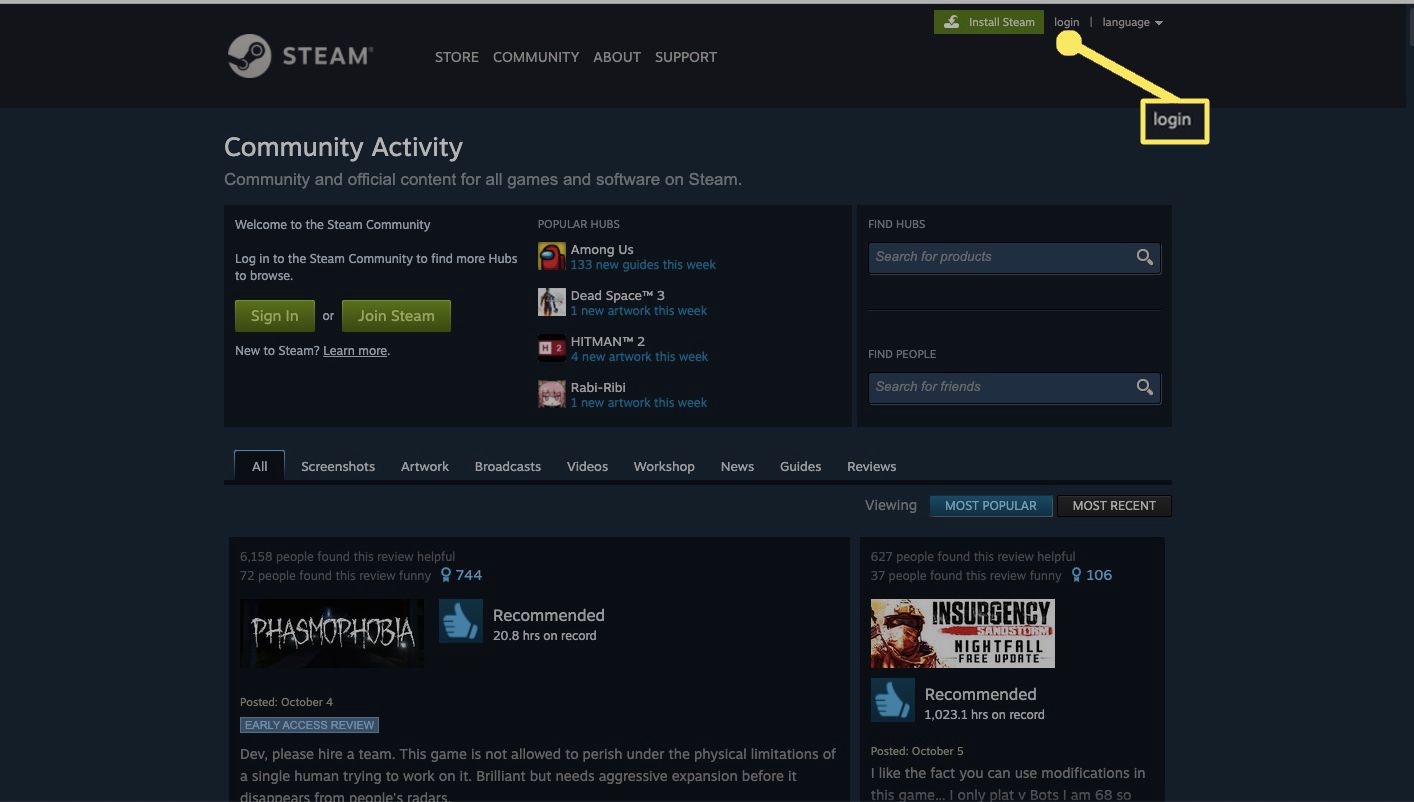1414x802 pixels.
Task: Open 133 new guides this week link
Action: pyautogui.click(x=643, y=265)
